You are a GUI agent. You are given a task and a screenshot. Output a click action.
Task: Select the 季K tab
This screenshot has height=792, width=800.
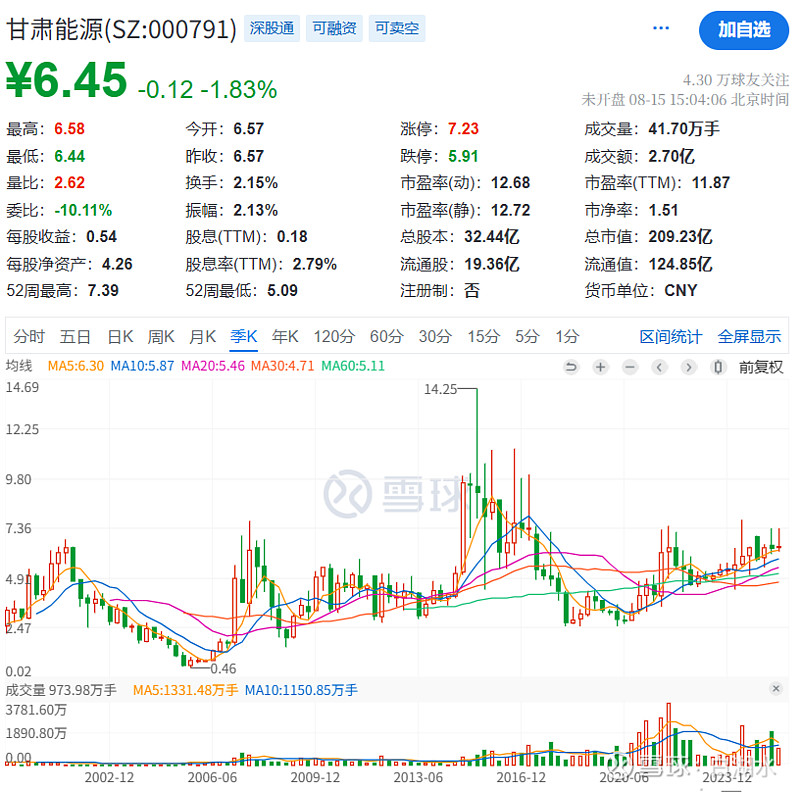click(243, 336)
